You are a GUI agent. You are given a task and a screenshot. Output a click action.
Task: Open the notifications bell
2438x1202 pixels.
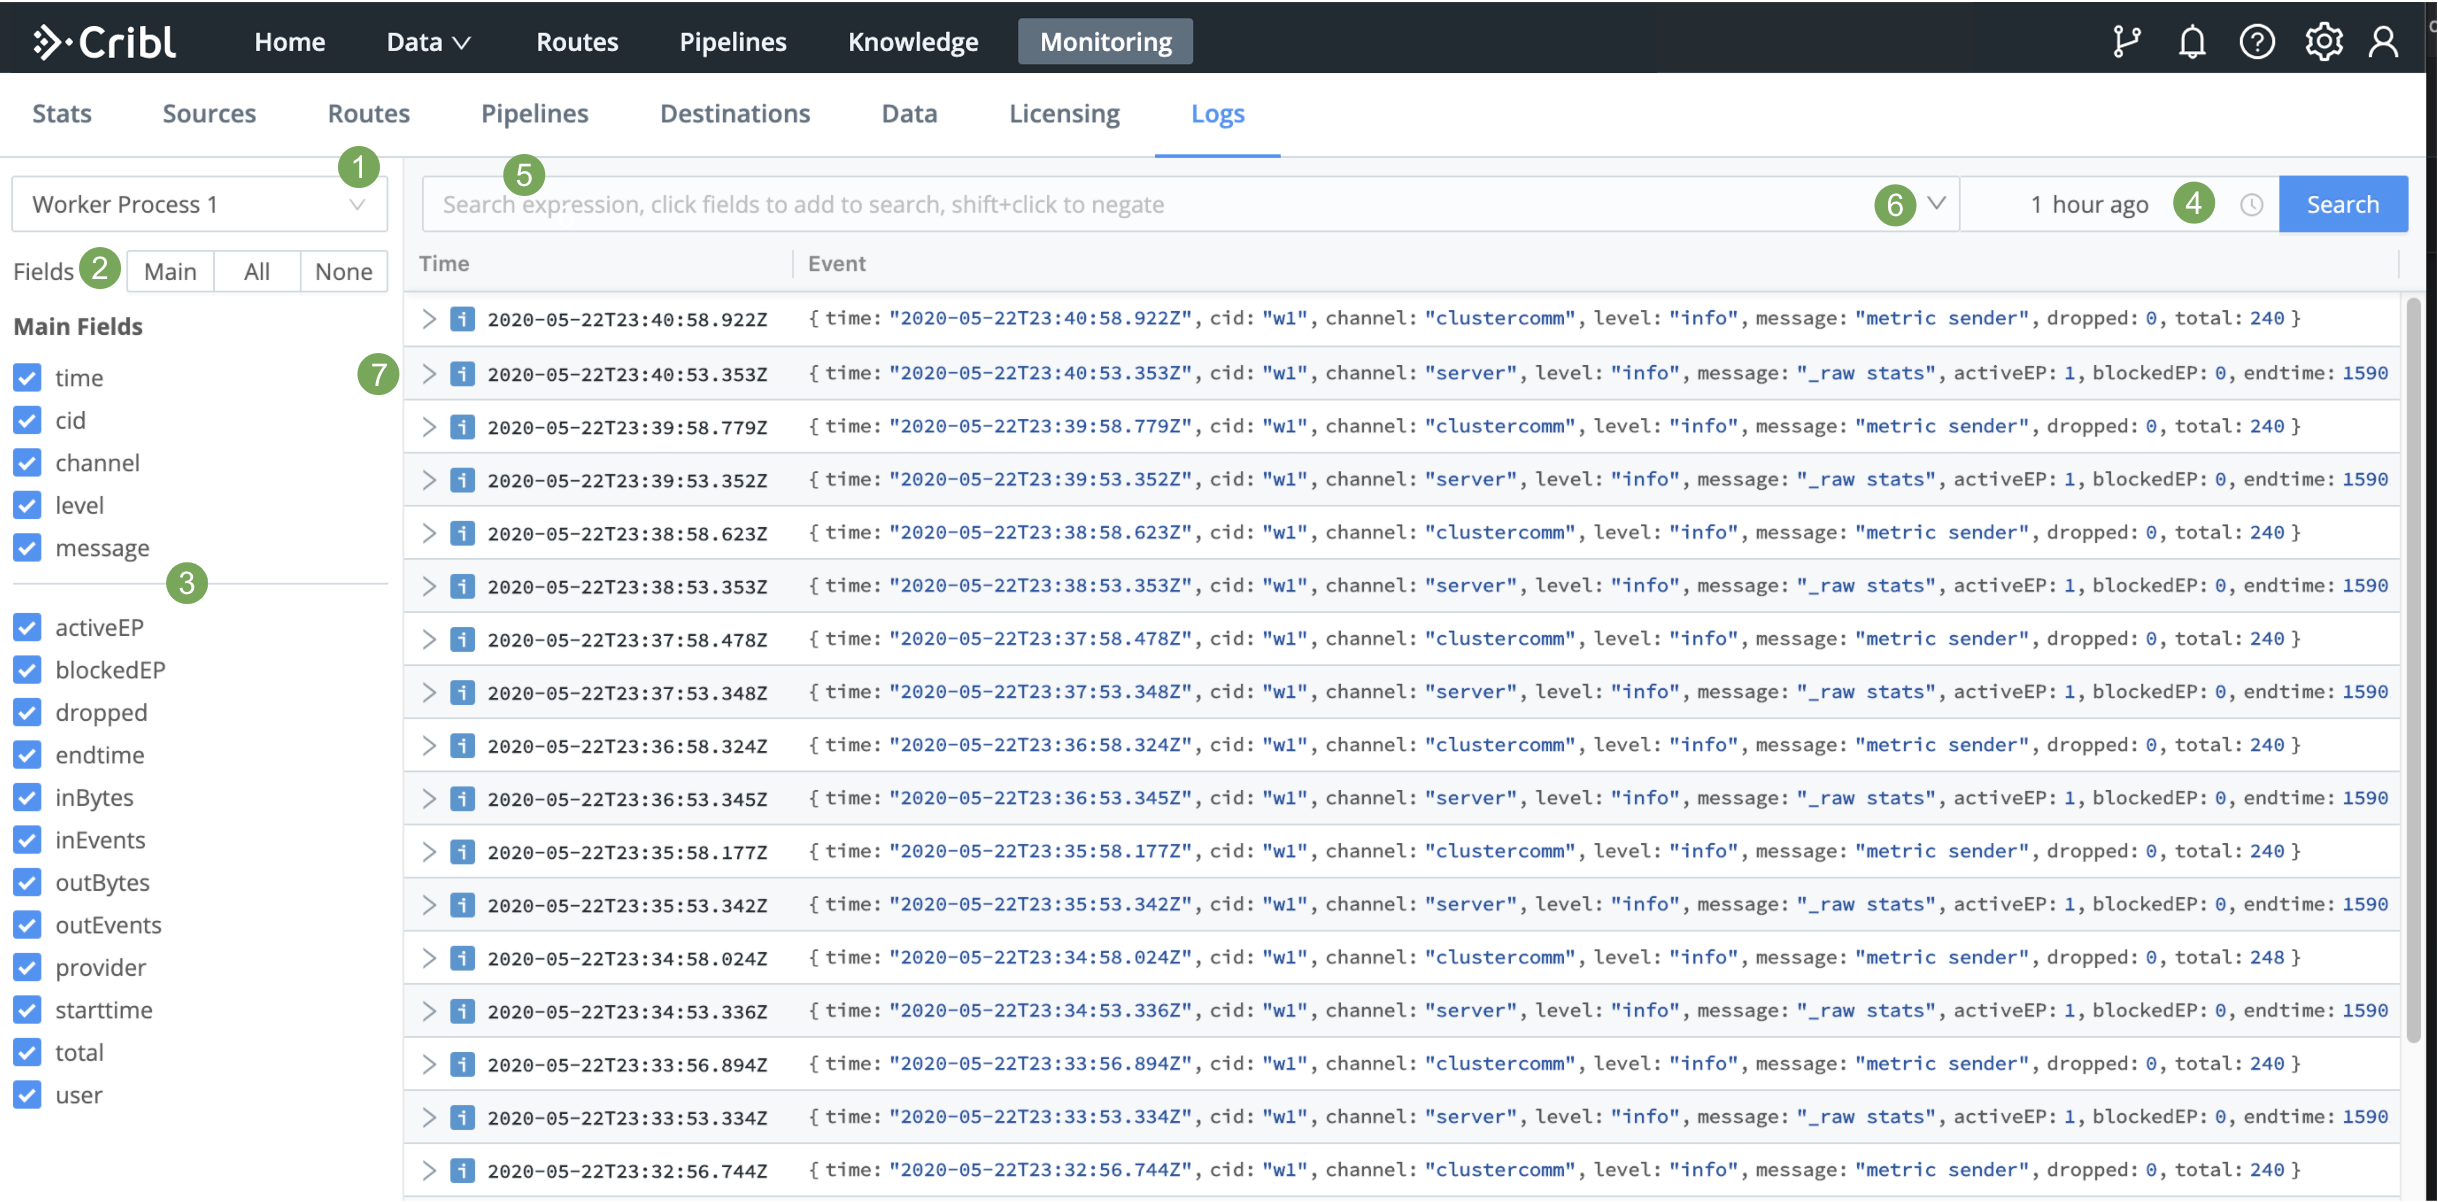pos(2192,41)
